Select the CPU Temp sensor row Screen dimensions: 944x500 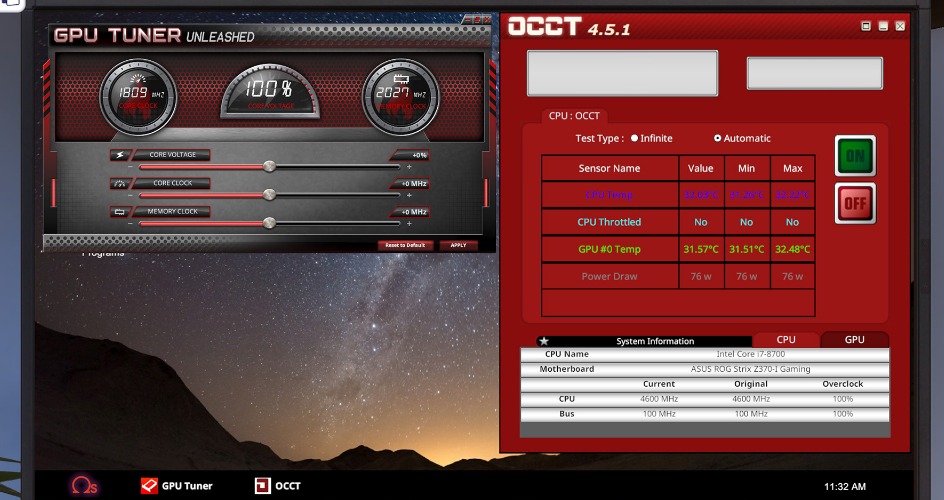pos(678,195)
